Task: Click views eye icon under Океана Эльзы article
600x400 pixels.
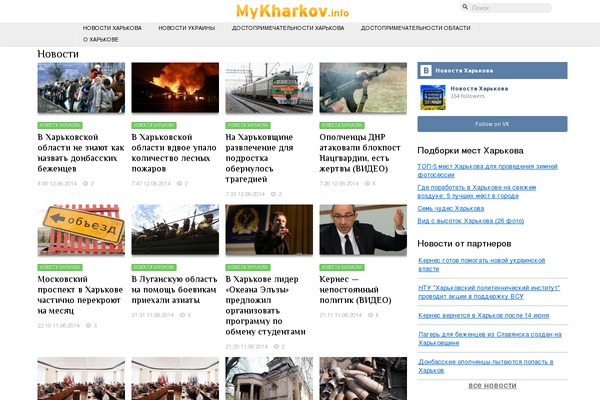Action: coord(276,346)
